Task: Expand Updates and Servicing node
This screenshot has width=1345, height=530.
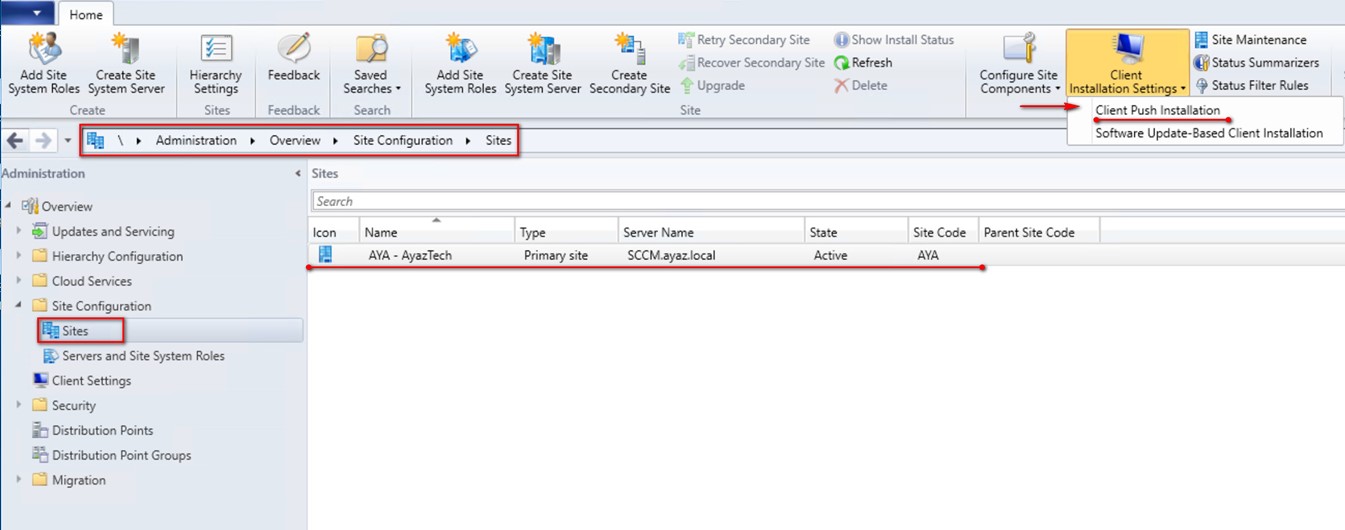Action: tap(18, 231)
